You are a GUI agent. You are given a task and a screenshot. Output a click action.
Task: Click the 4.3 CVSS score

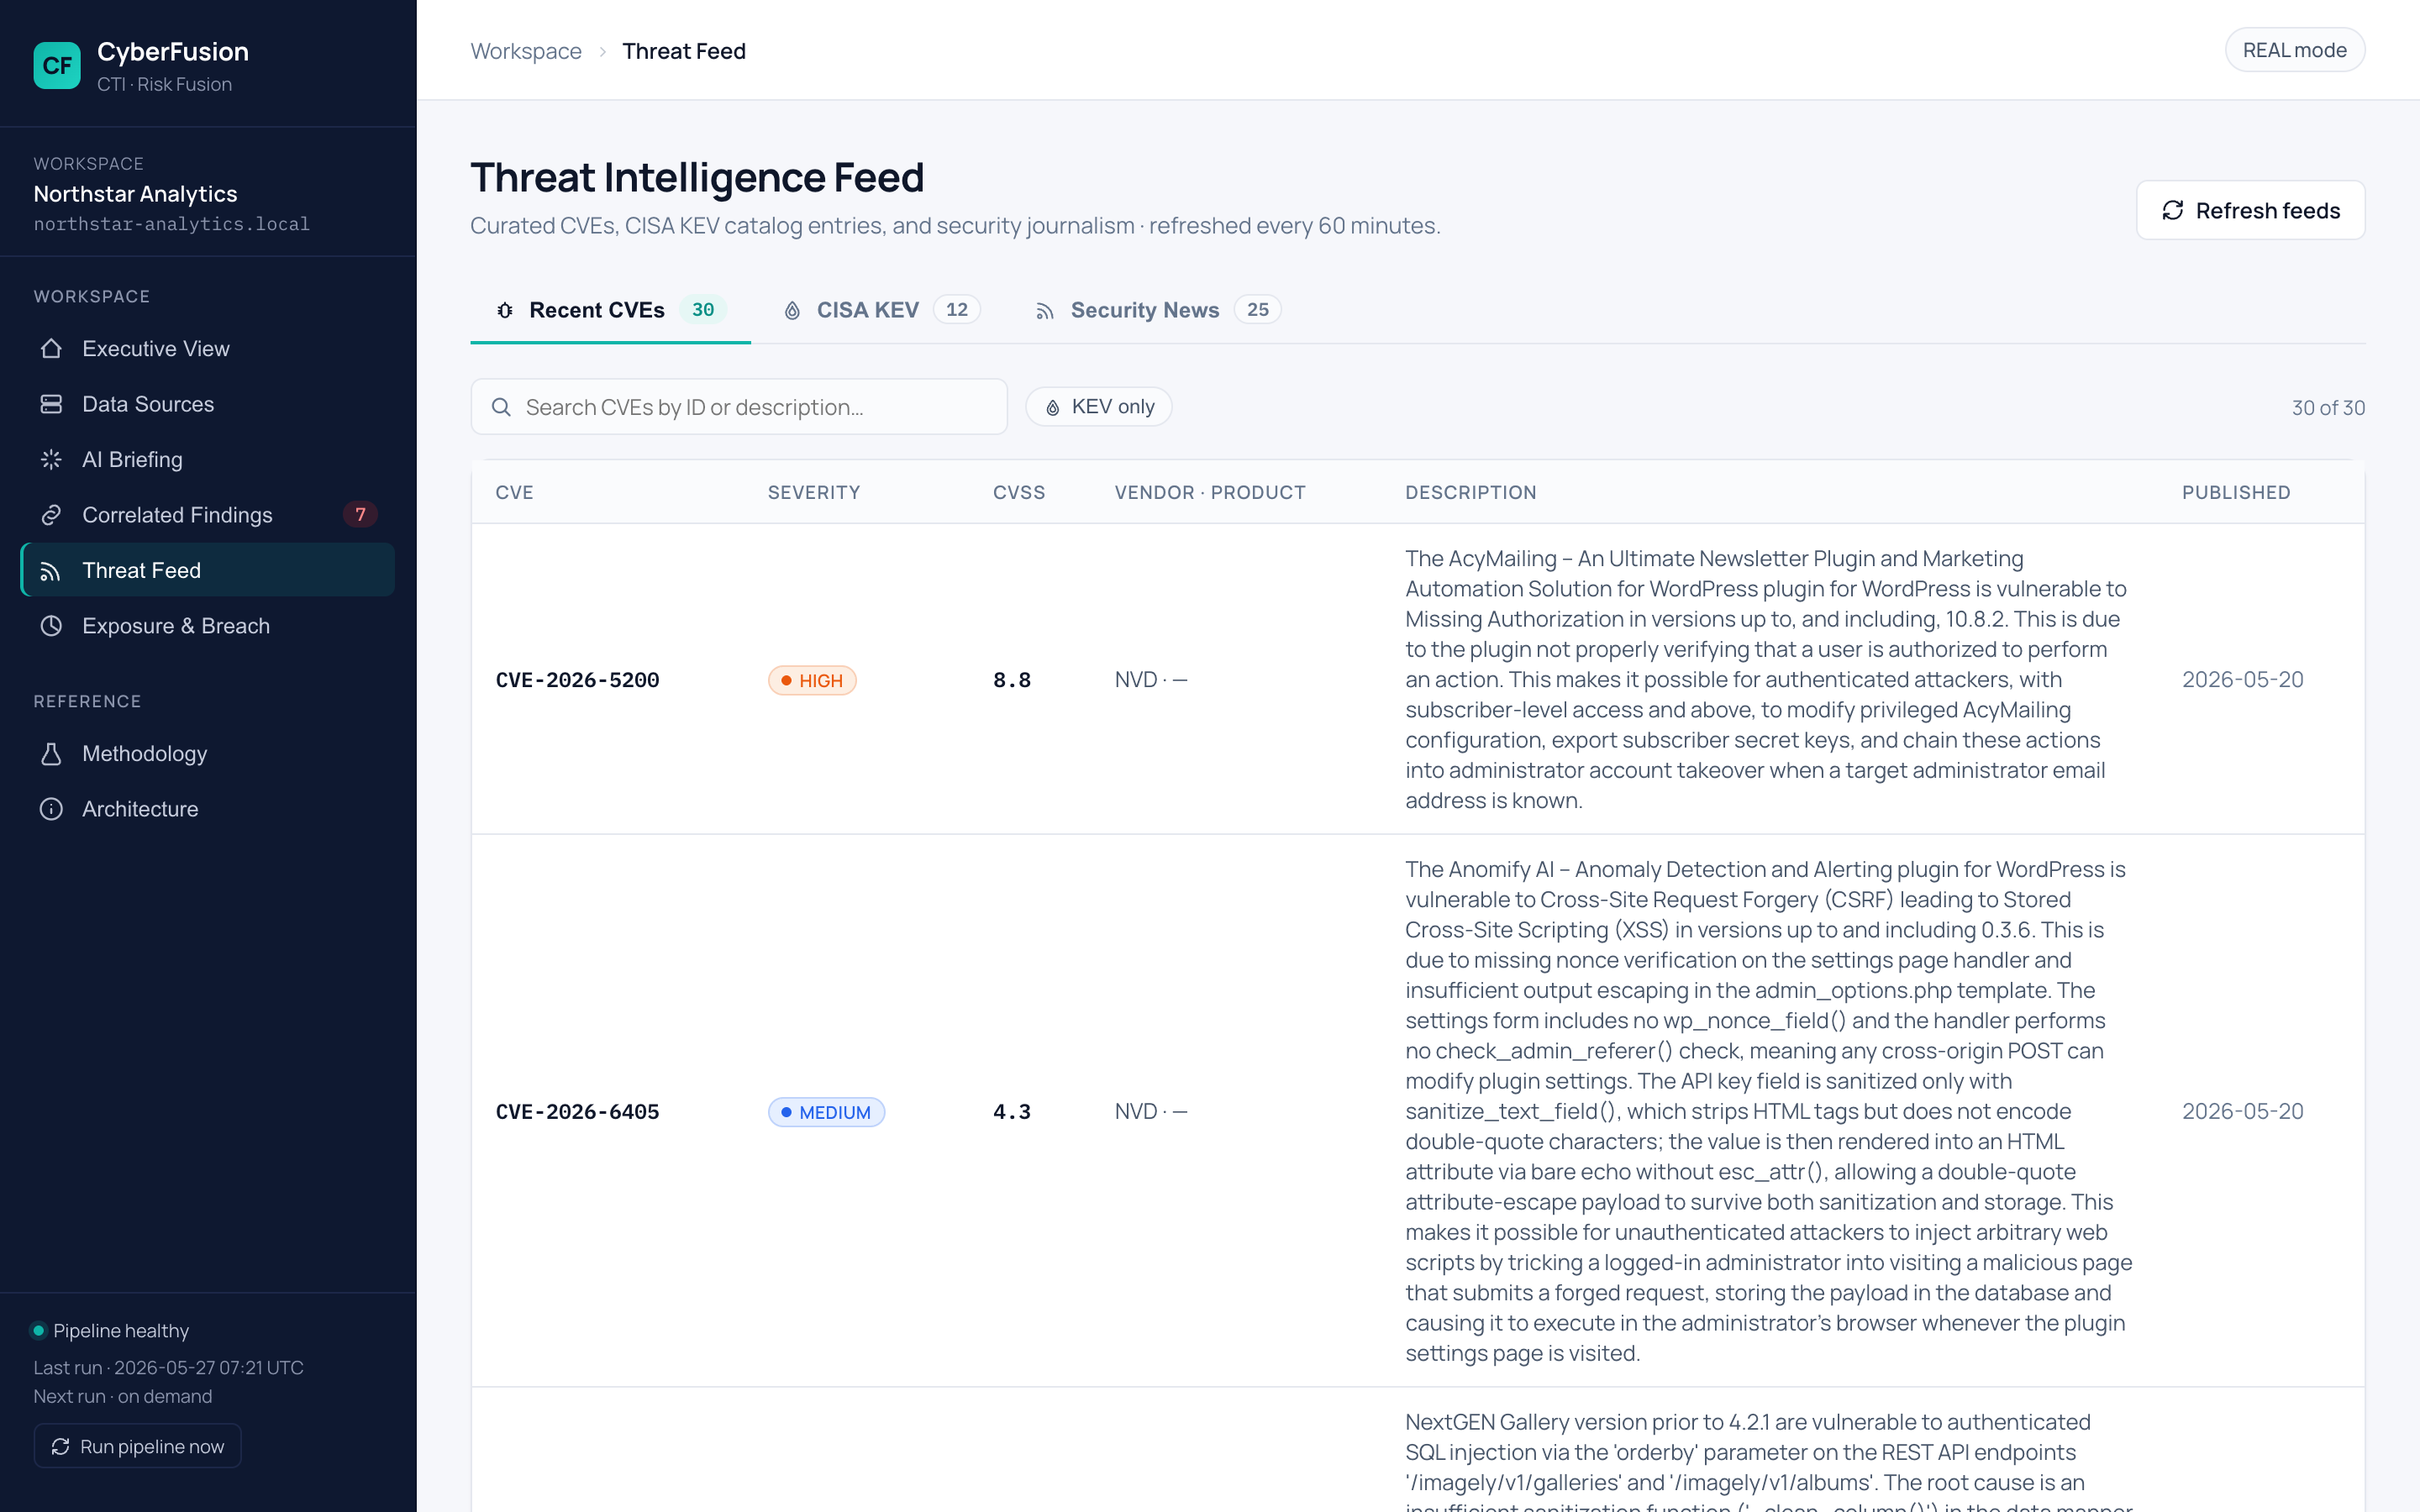pyautogui.click(x=1011, y=1112)
